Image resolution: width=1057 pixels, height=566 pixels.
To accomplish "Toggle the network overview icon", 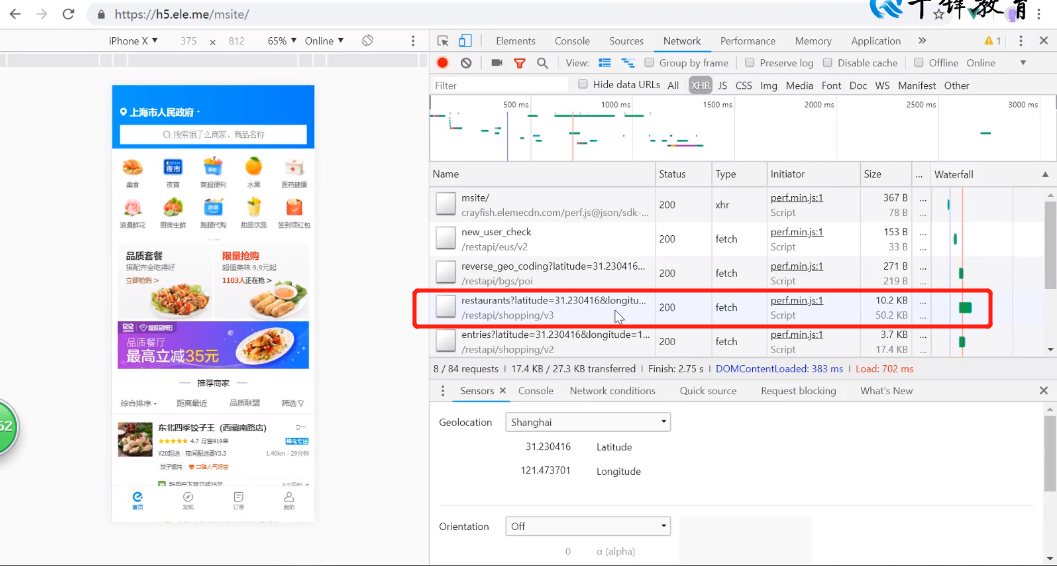I will (628, 63).
